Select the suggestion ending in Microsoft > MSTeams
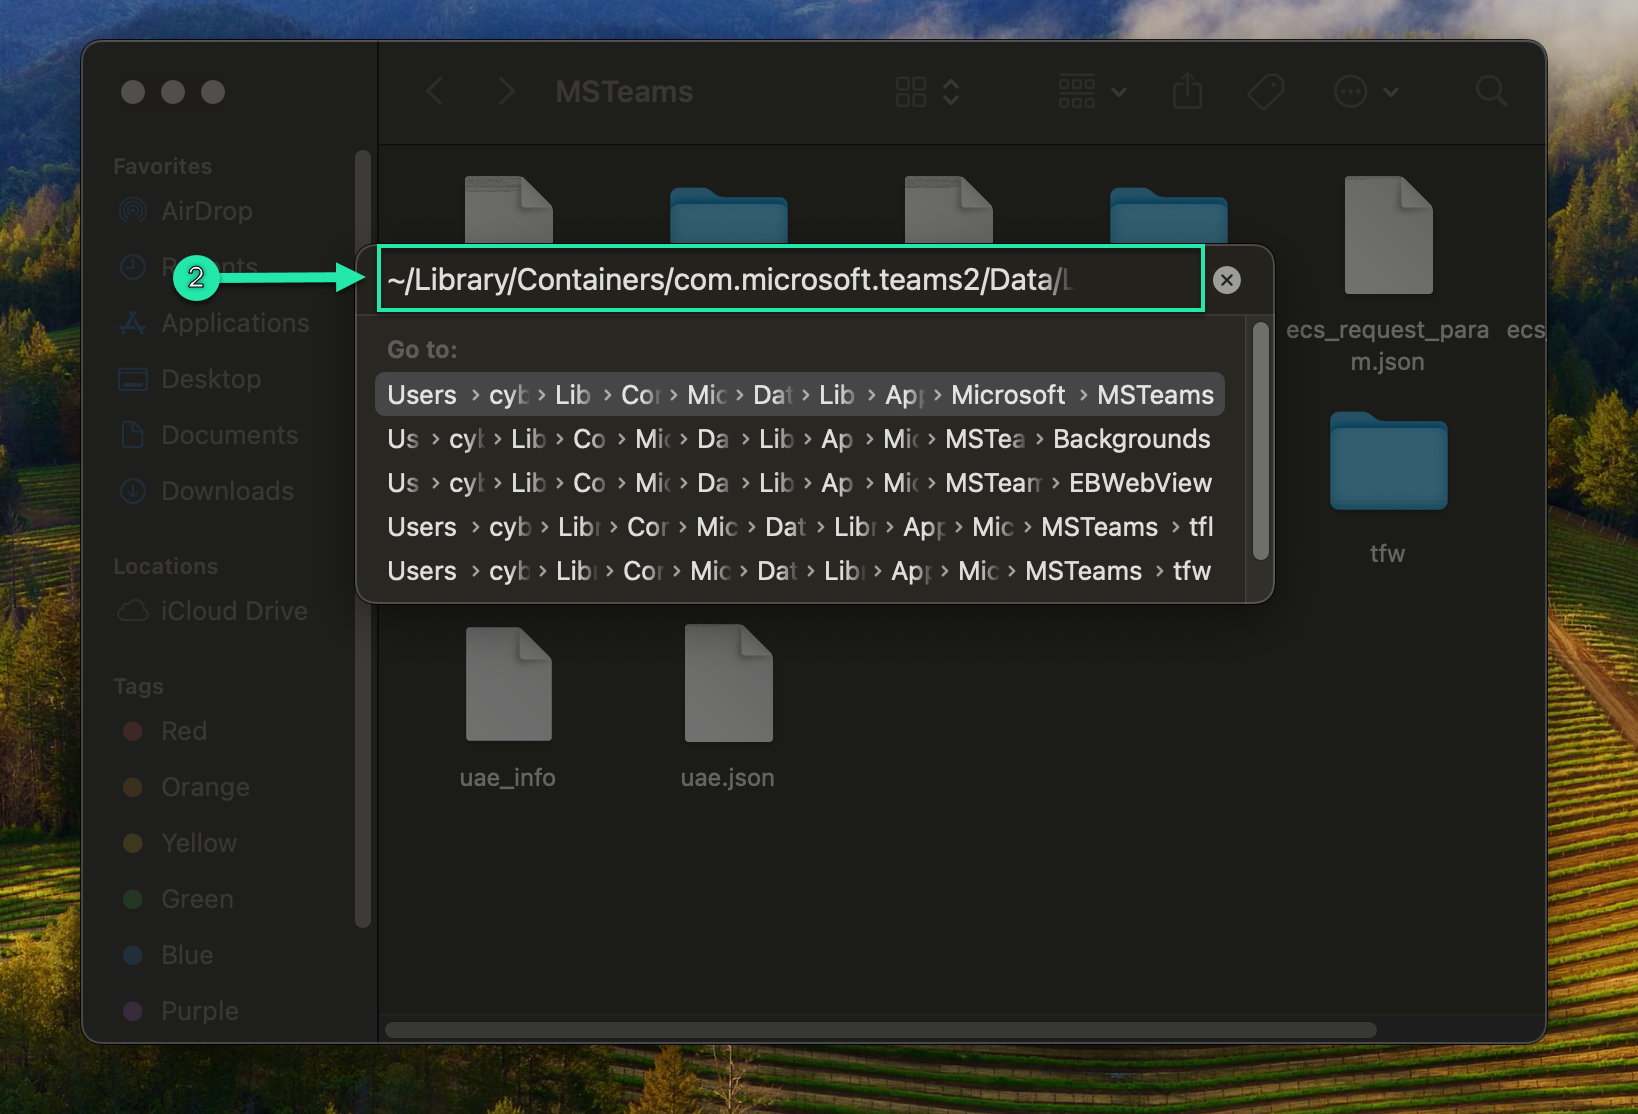 click(x=800, y=395)
